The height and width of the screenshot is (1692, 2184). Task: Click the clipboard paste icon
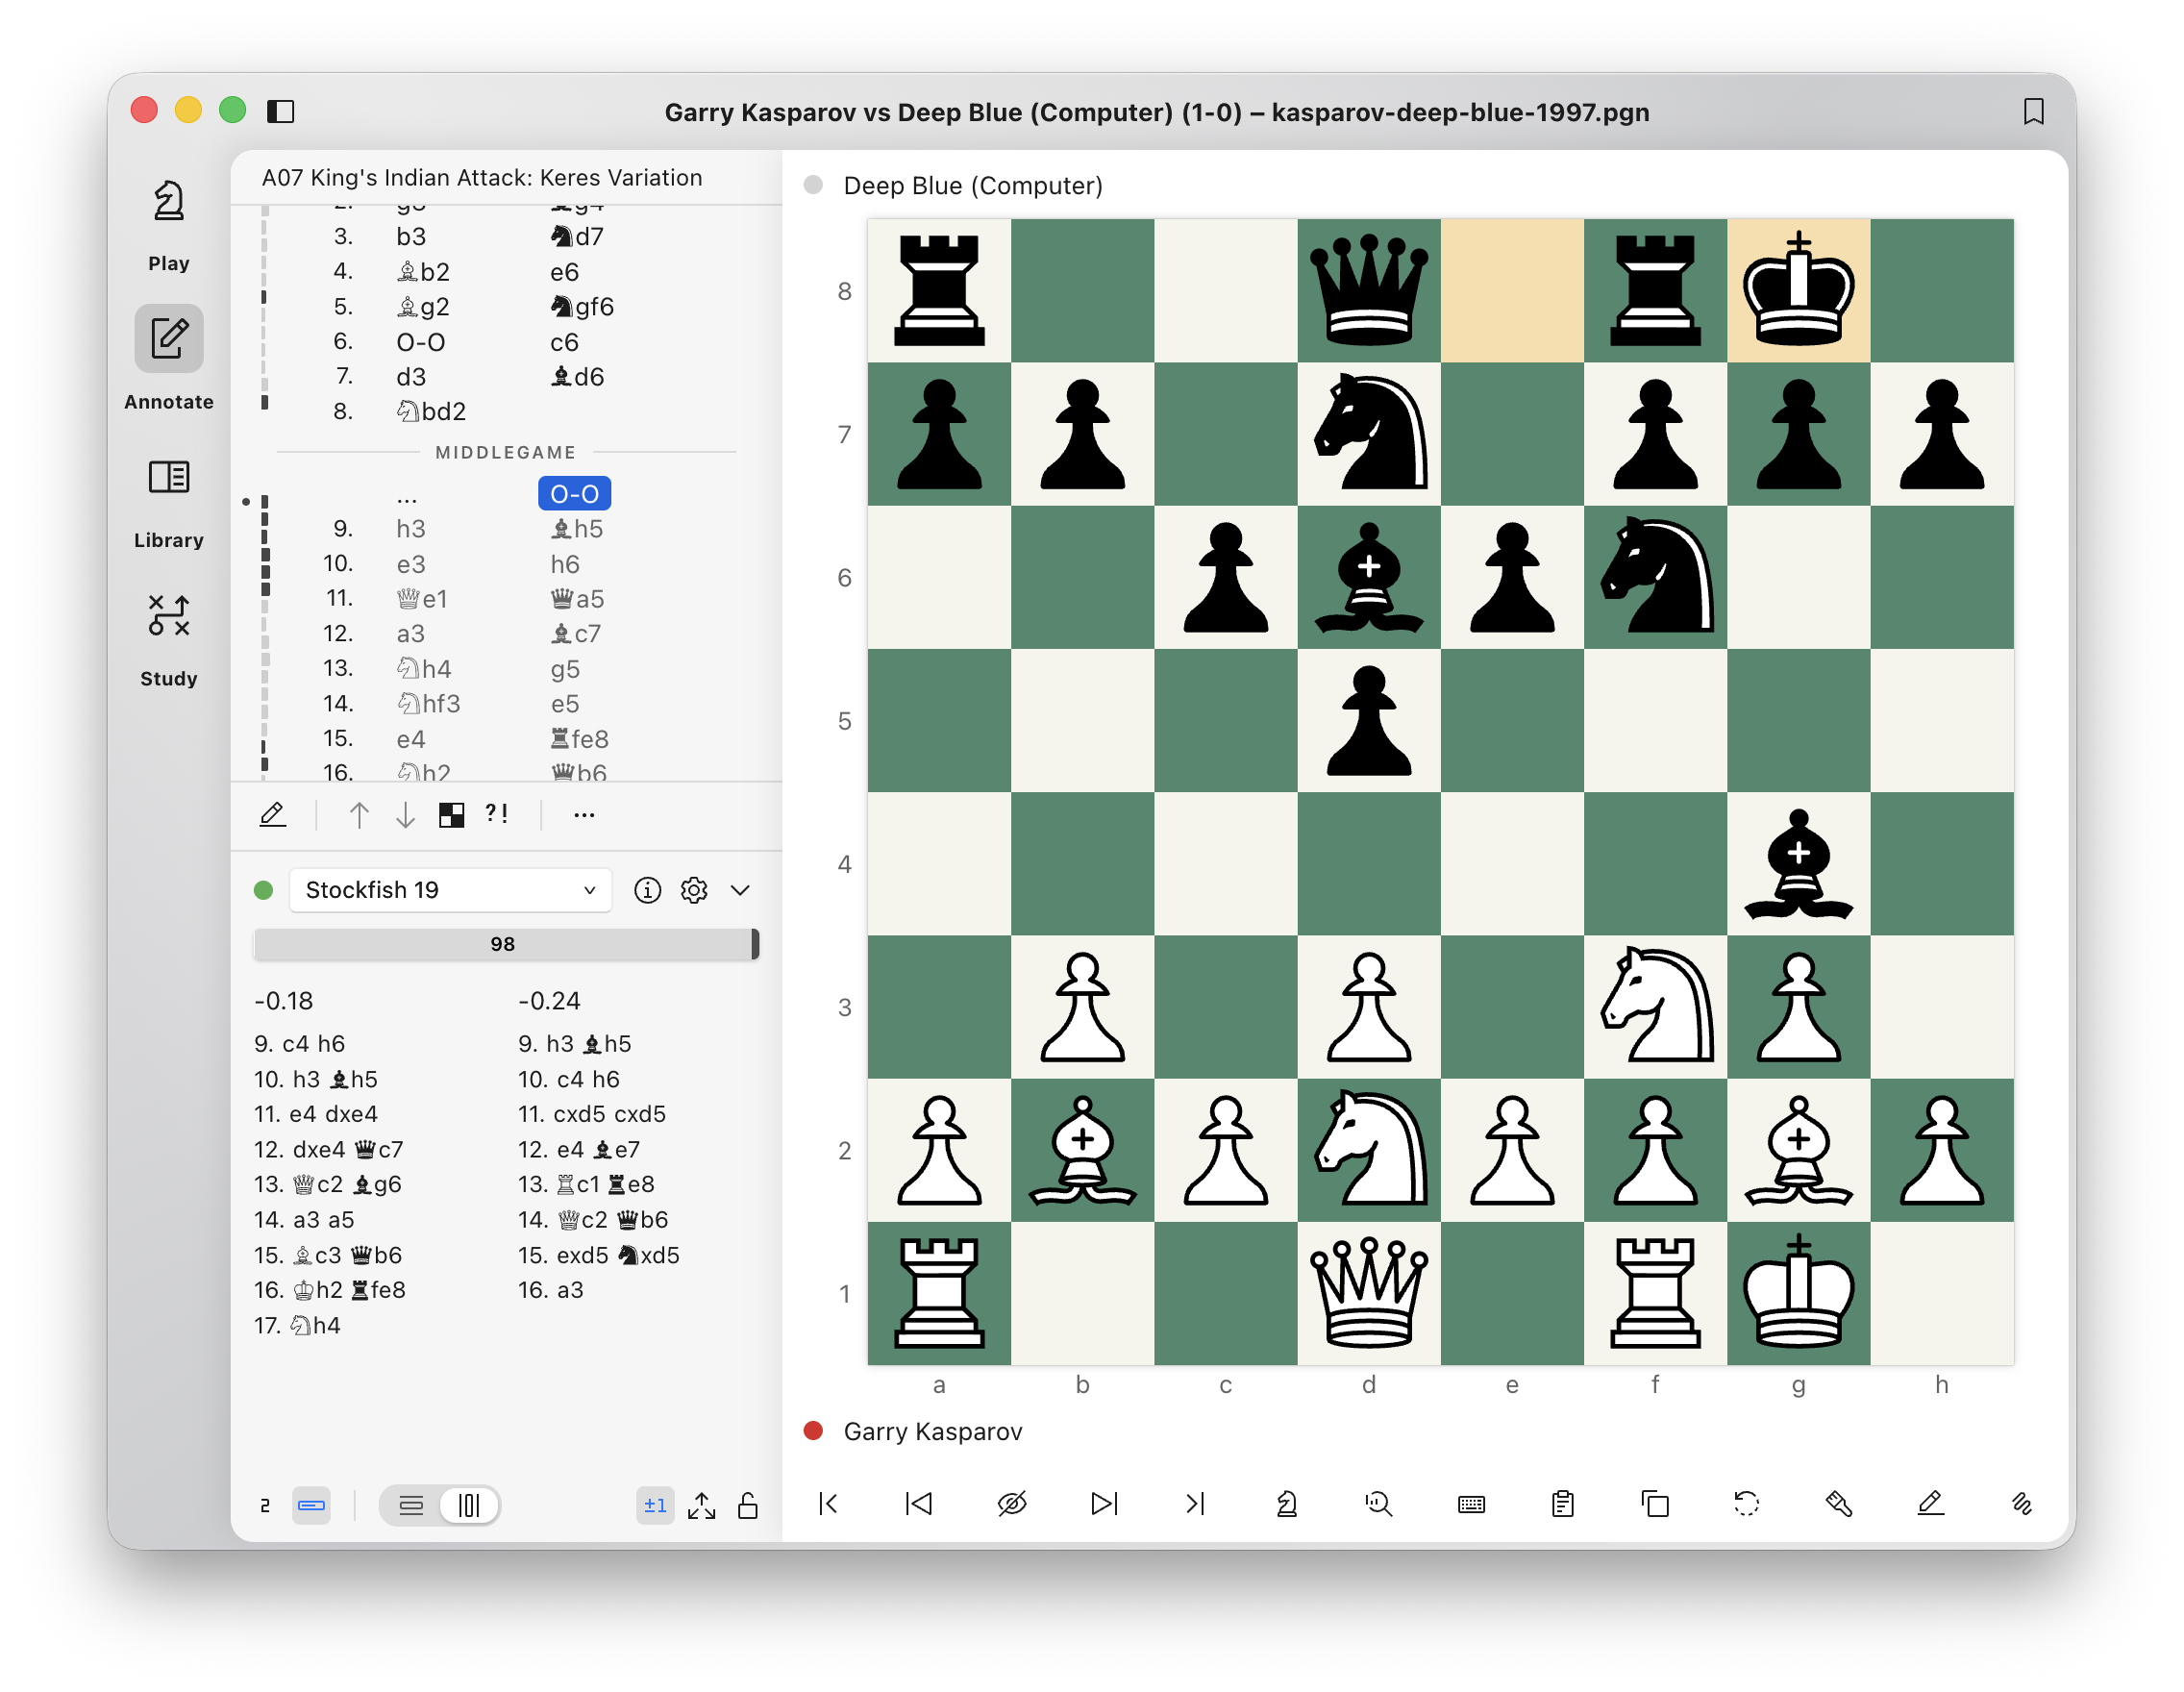1563,1503
